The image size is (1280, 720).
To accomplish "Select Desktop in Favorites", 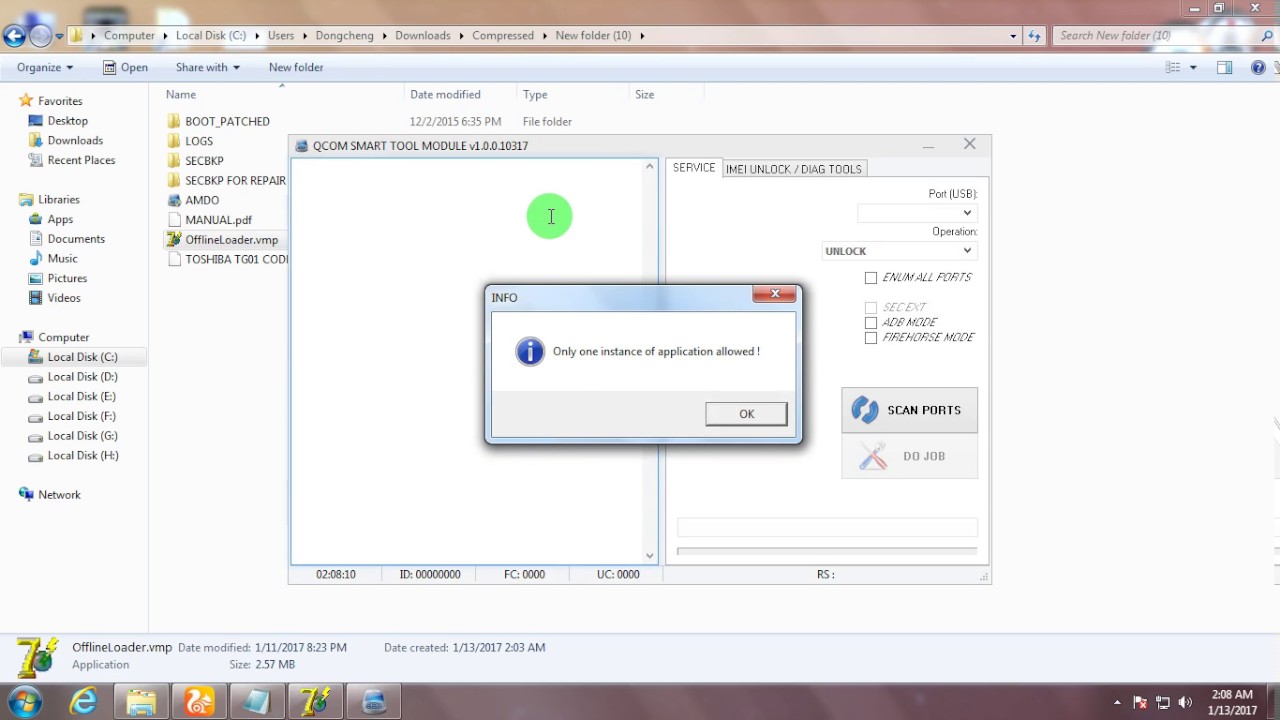I will (x=67, y=121).
